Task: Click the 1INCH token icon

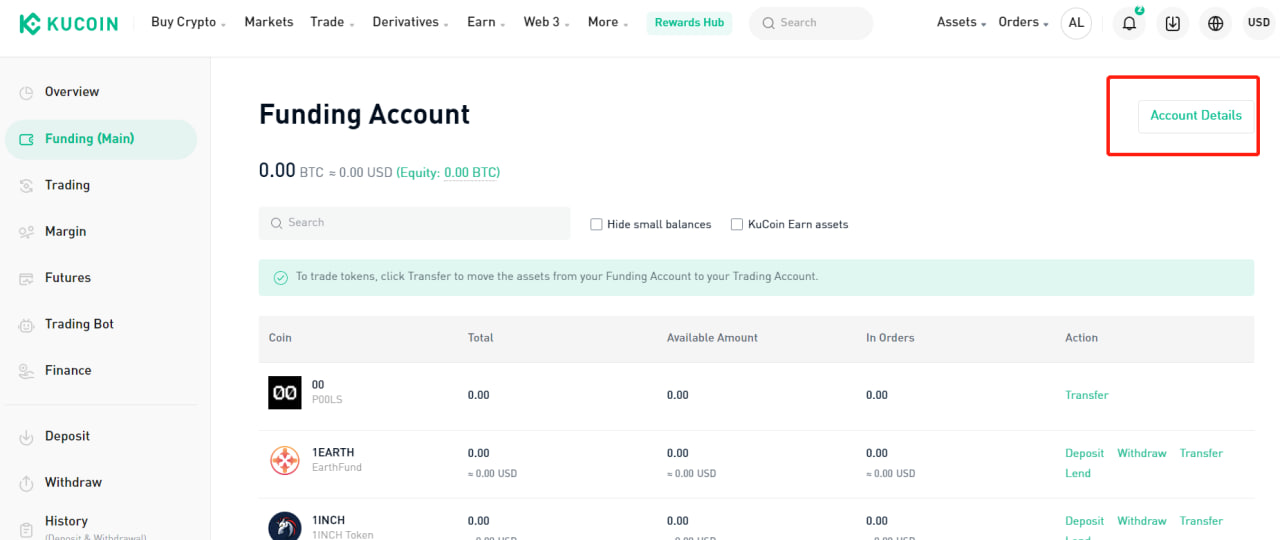Action: click(285, 527)
